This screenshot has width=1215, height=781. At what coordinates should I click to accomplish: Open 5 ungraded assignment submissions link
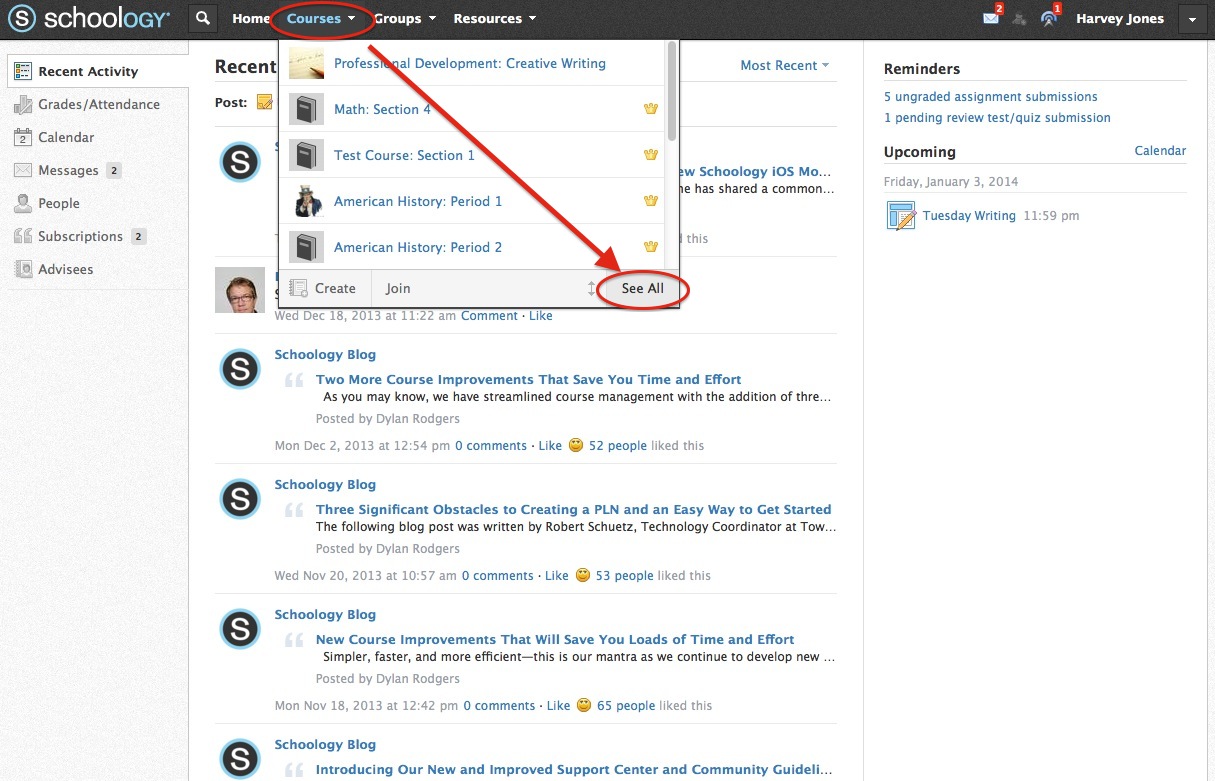[990, 97]
